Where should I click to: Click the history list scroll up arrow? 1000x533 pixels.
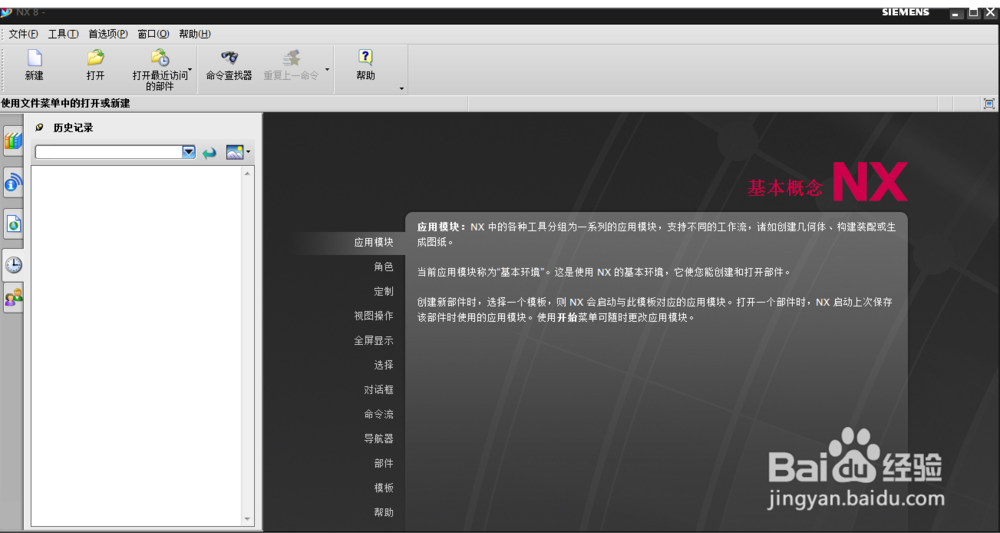pos(247,173)
